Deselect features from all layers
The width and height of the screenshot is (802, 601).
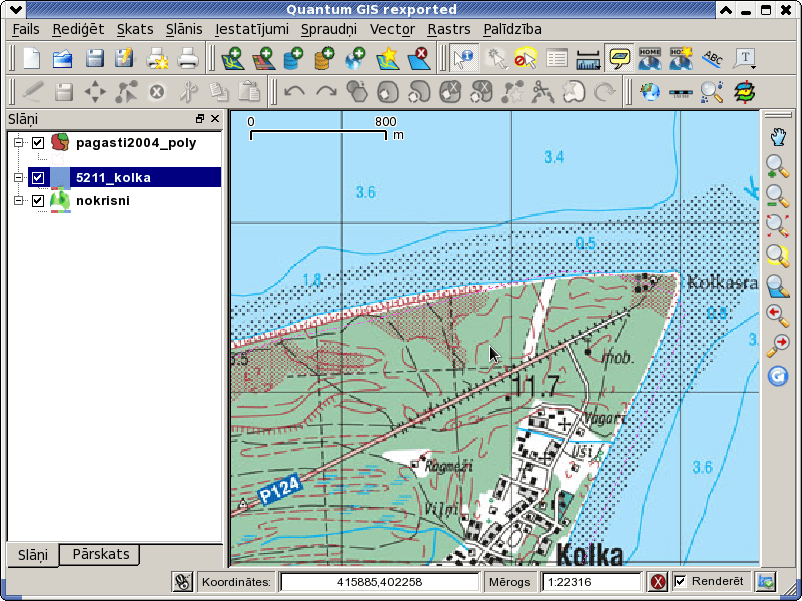[525, 58]
